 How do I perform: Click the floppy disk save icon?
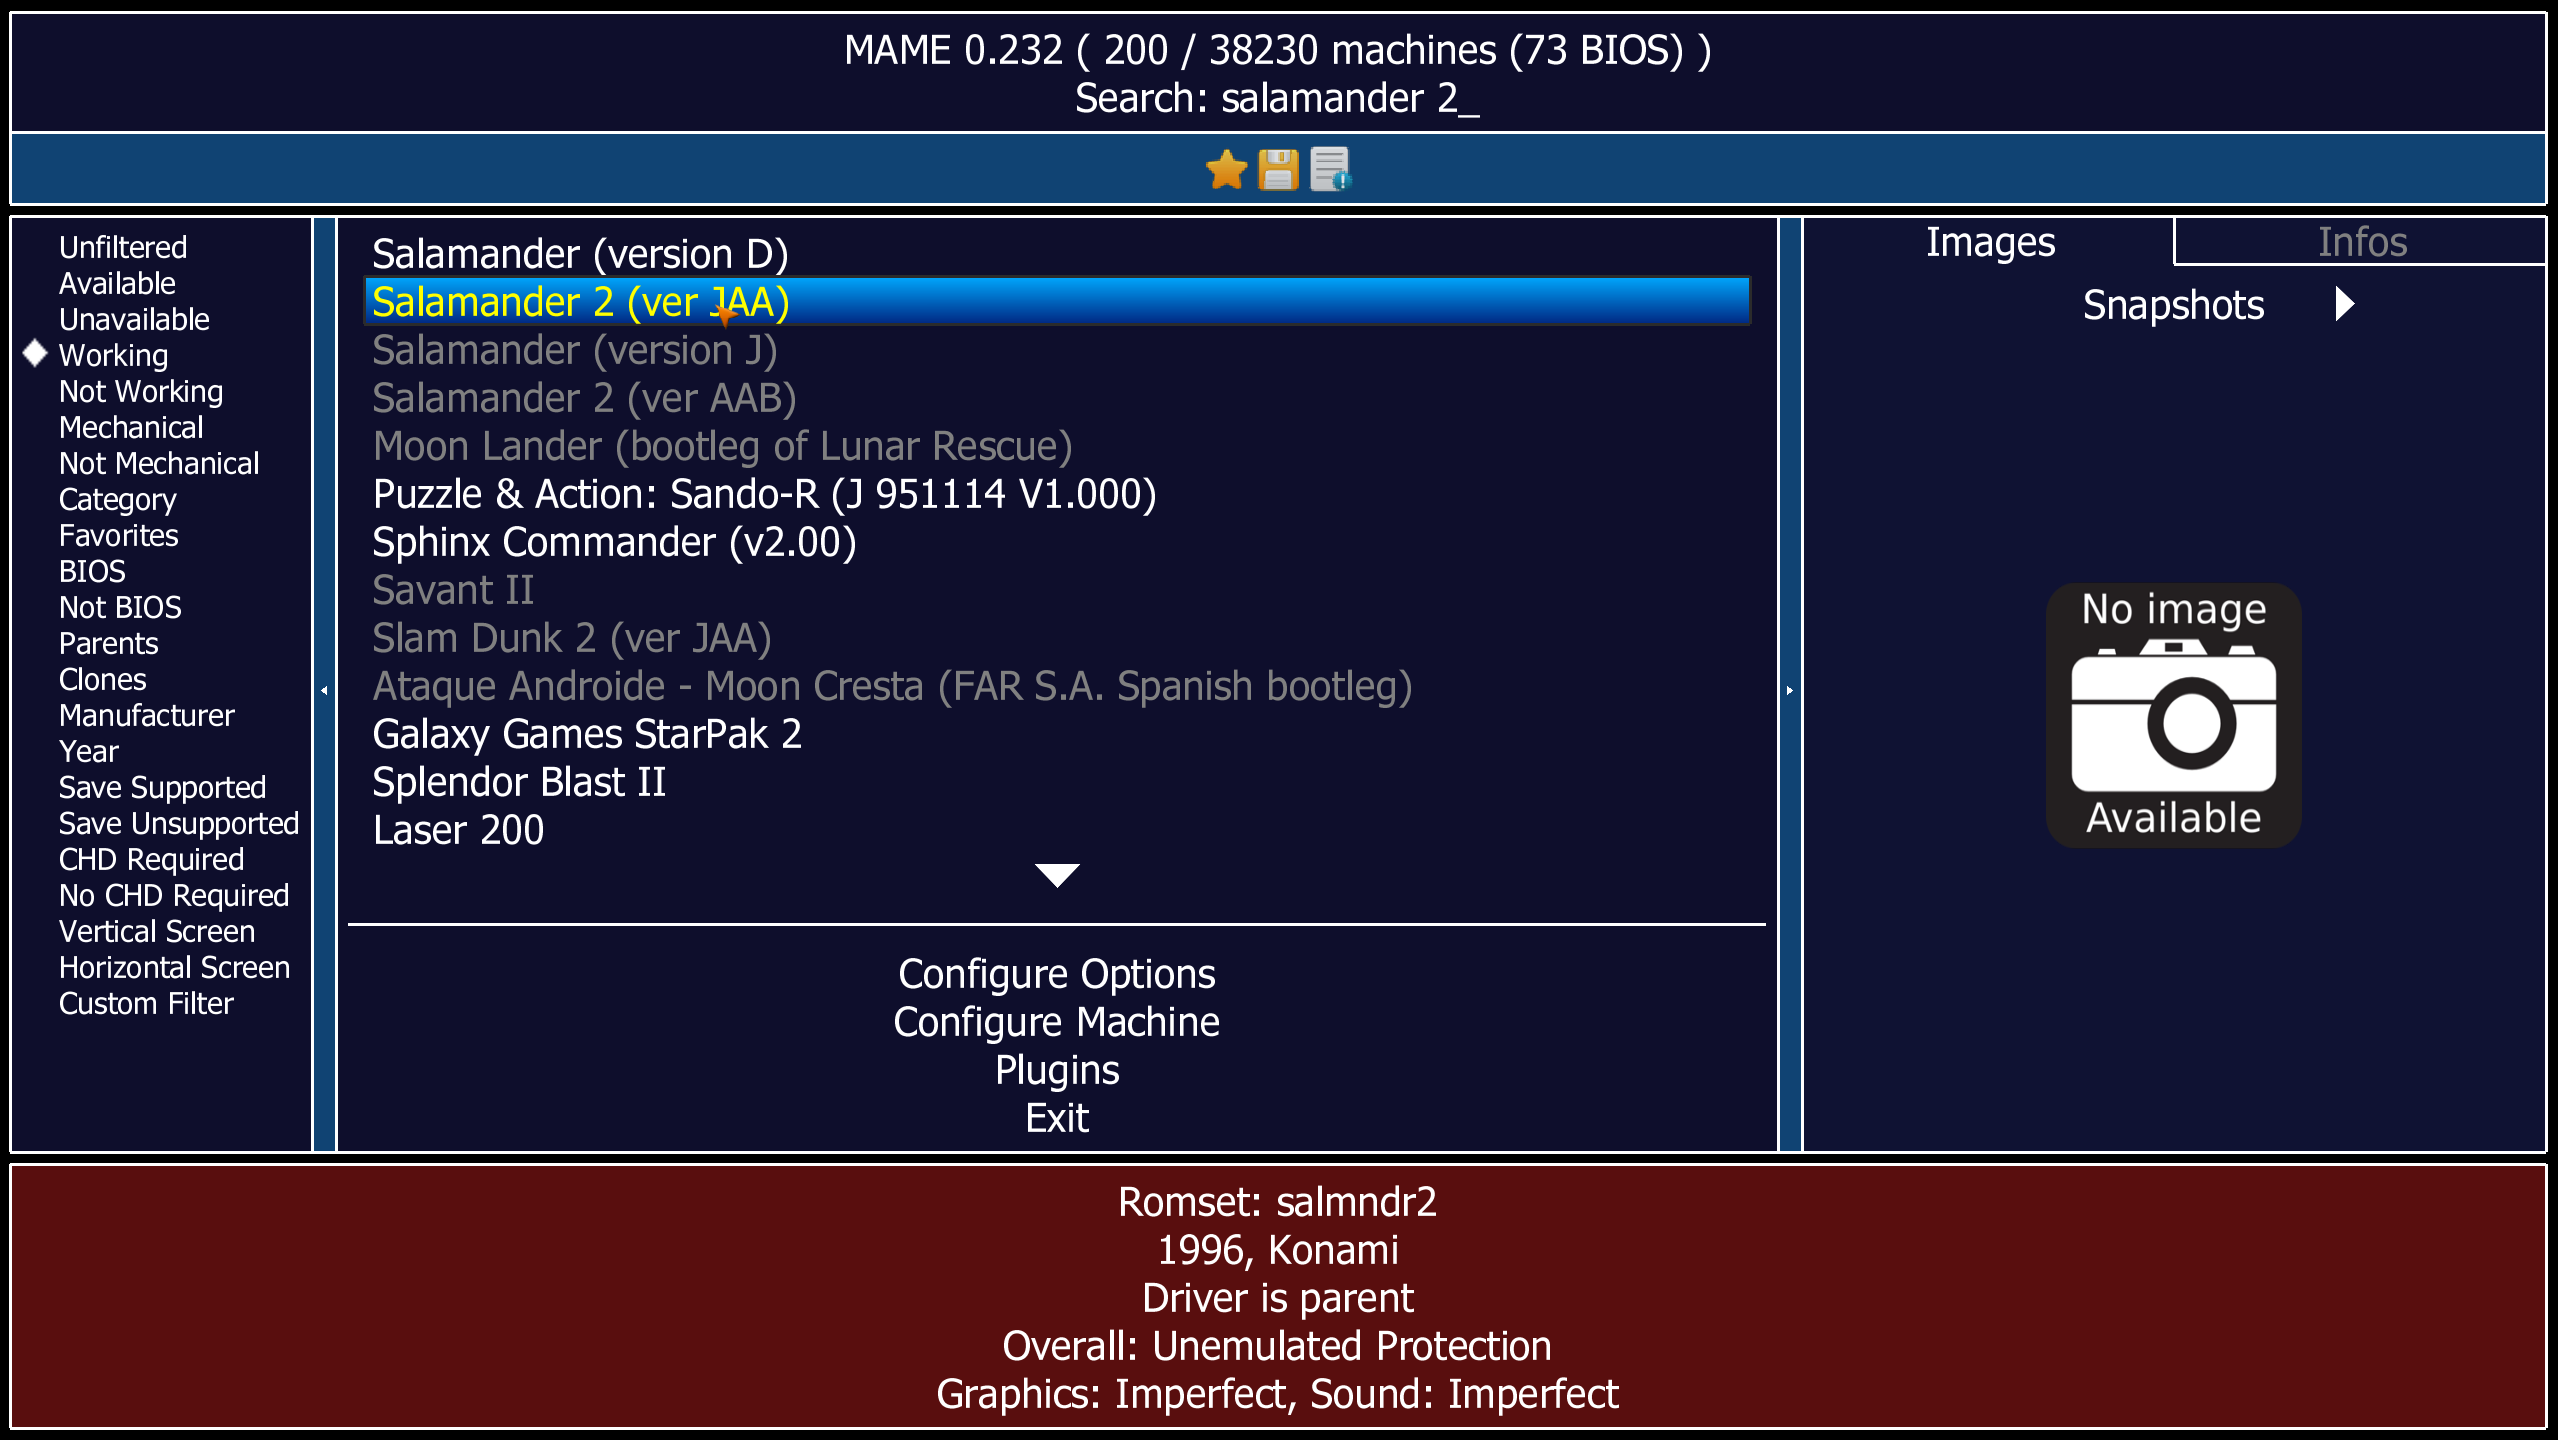(x=1278, y=169)
